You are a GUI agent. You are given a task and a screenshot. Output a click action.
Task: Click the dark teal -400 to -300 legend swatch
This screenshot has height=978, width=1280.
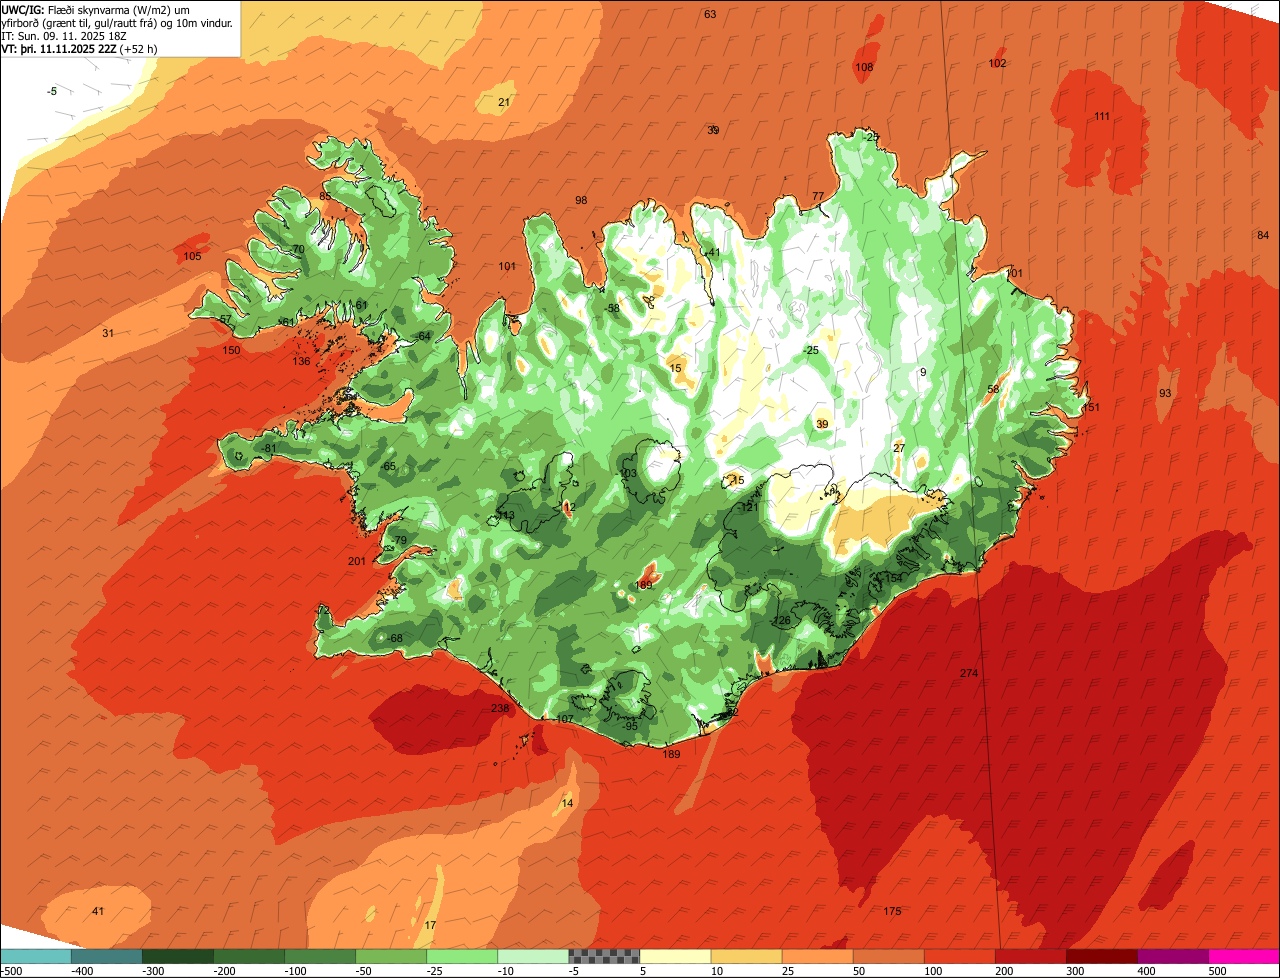click(107, 955)
